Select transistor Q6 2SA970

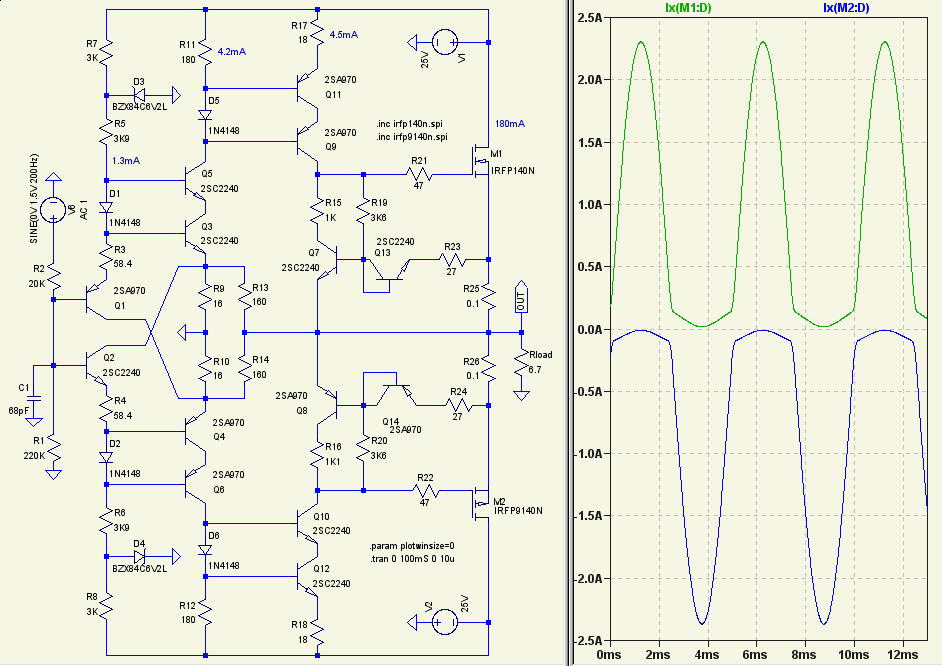click(196, 483)
